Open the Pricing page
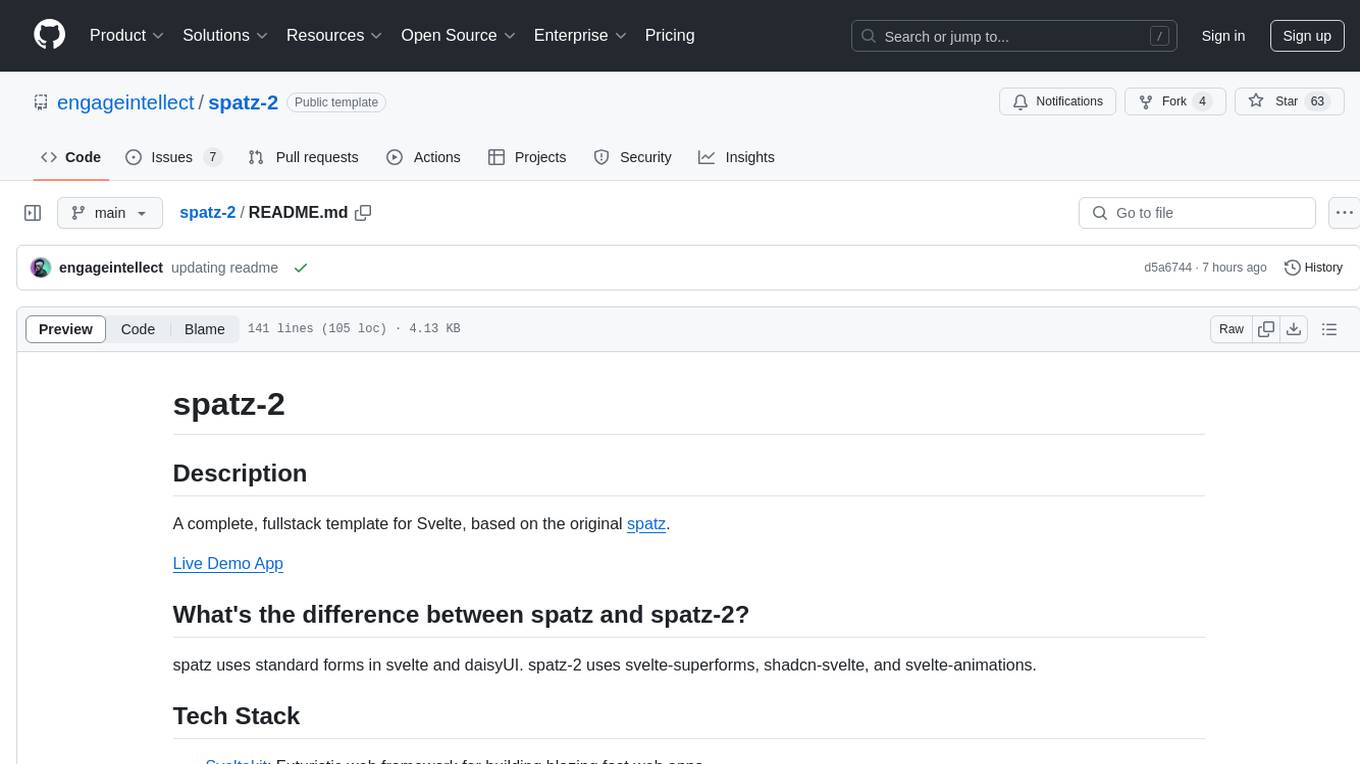This screenshot has width=1360, height=764. [670, 35]
